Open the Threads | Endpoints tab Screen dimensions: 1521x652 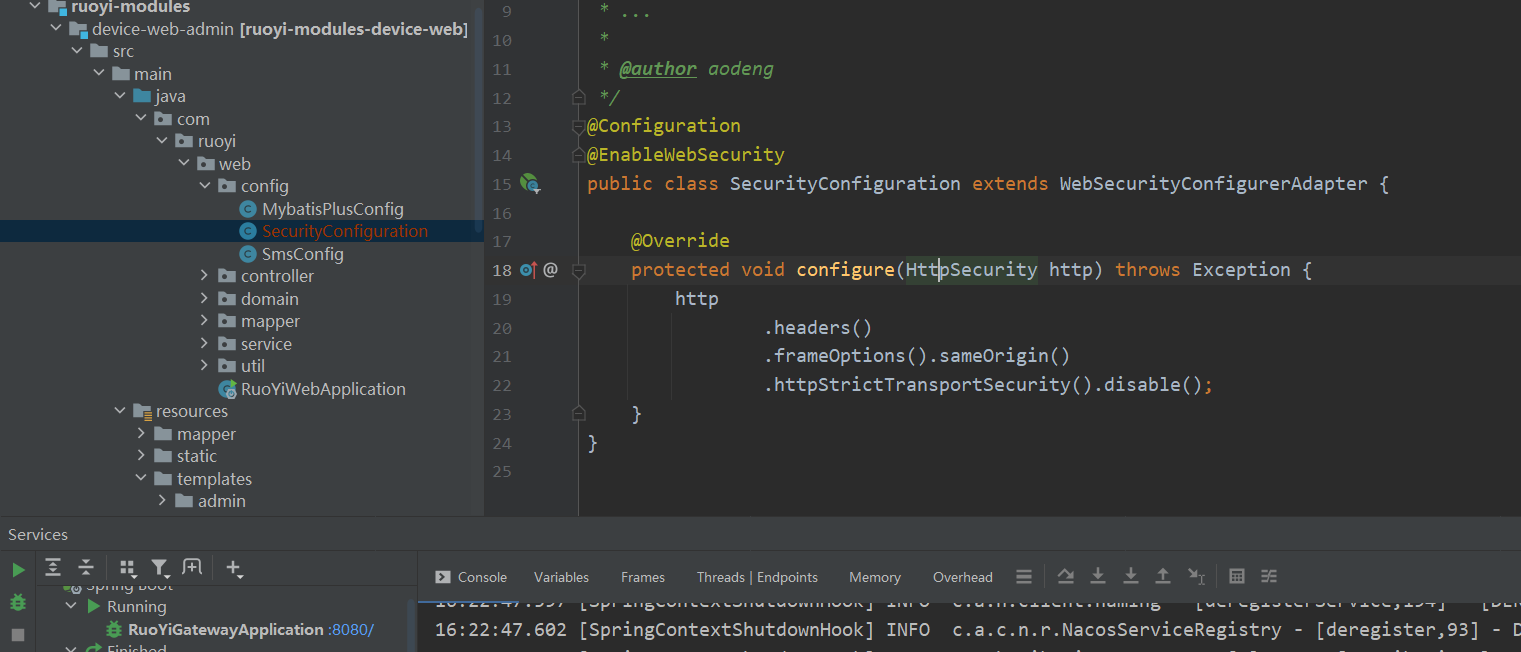757,577
